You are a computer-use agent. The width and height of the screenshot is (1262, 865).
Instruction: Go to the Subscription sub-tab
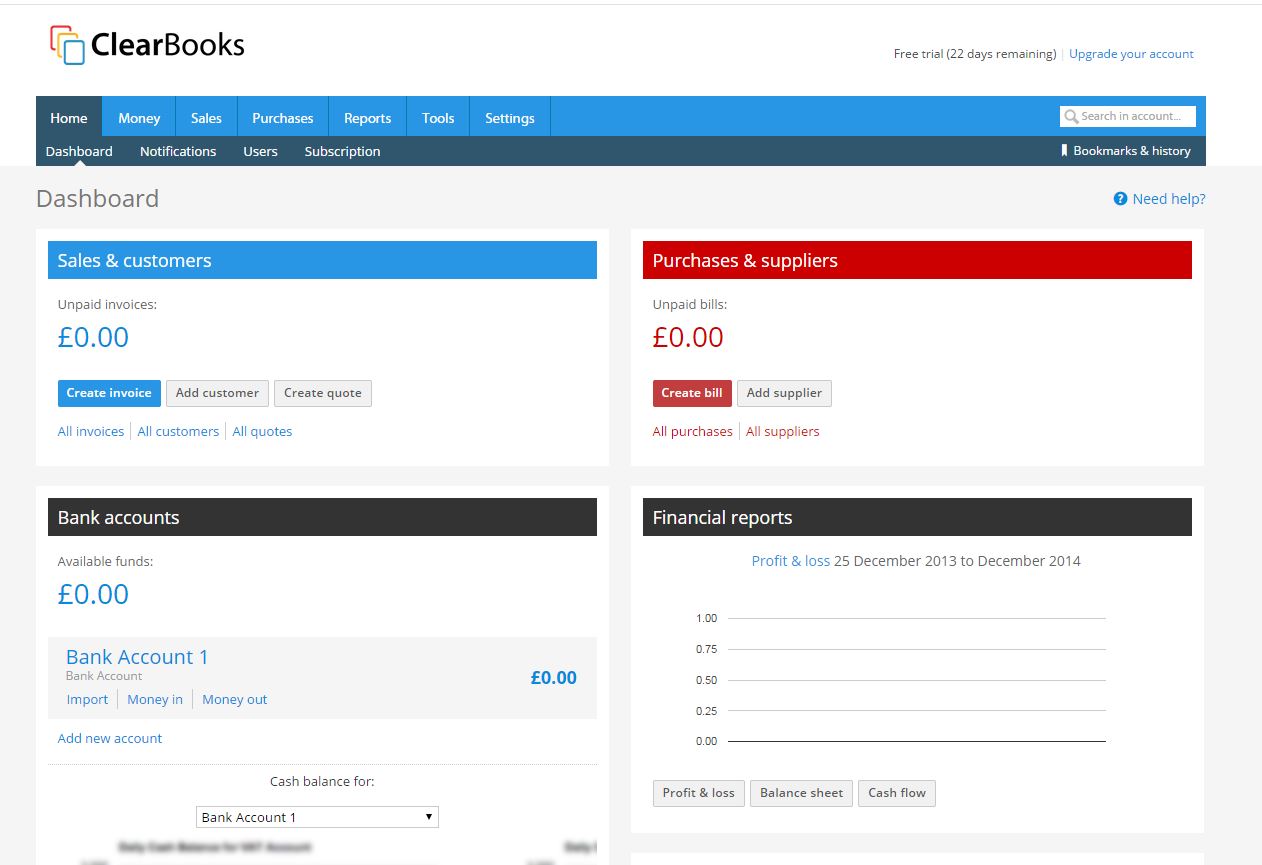click(x=342, y=151)
